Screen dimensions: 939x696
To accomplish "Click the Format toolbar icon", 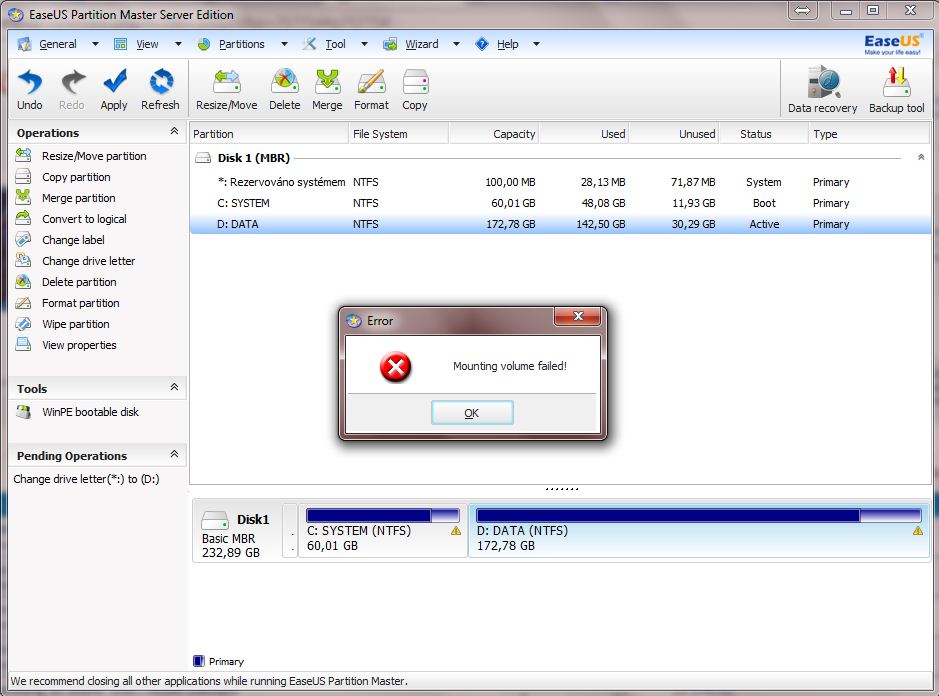I will (x=371, y=83).
